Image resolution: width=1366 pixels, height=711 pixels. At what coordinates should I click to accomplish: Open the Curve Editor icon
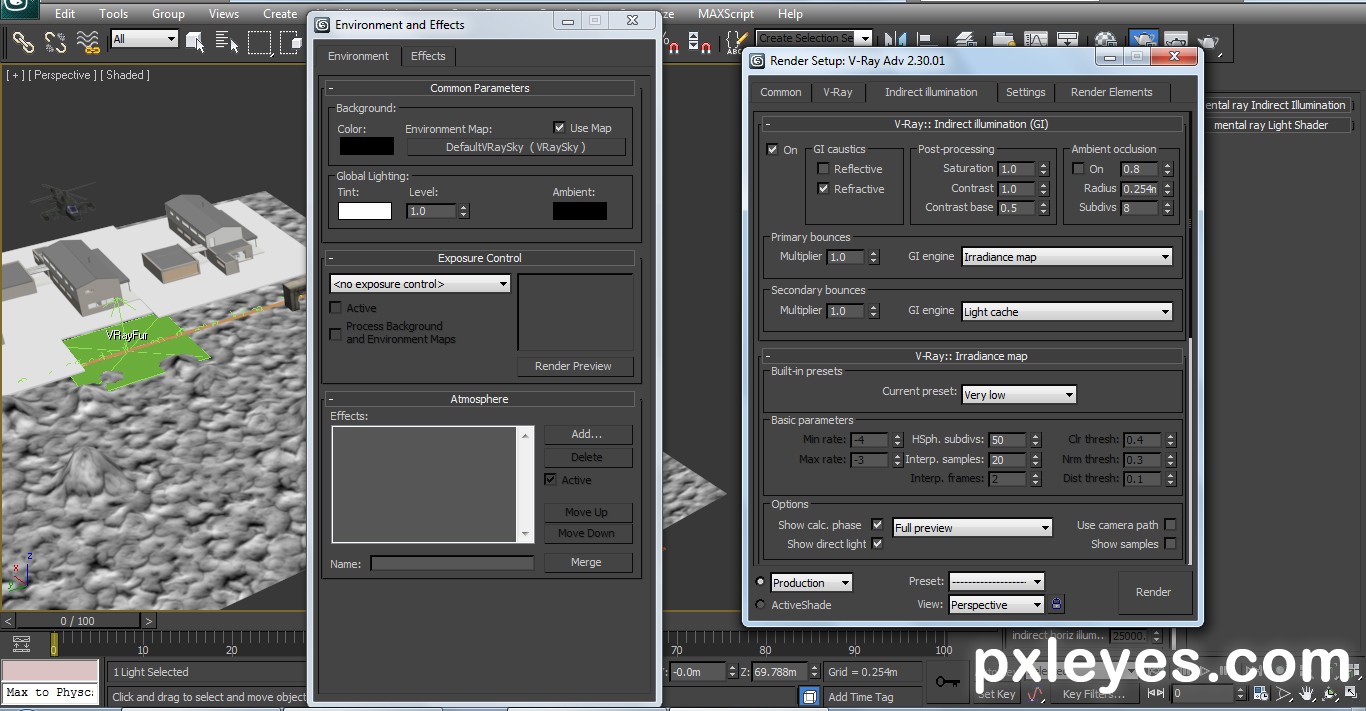coord(1036,40)
